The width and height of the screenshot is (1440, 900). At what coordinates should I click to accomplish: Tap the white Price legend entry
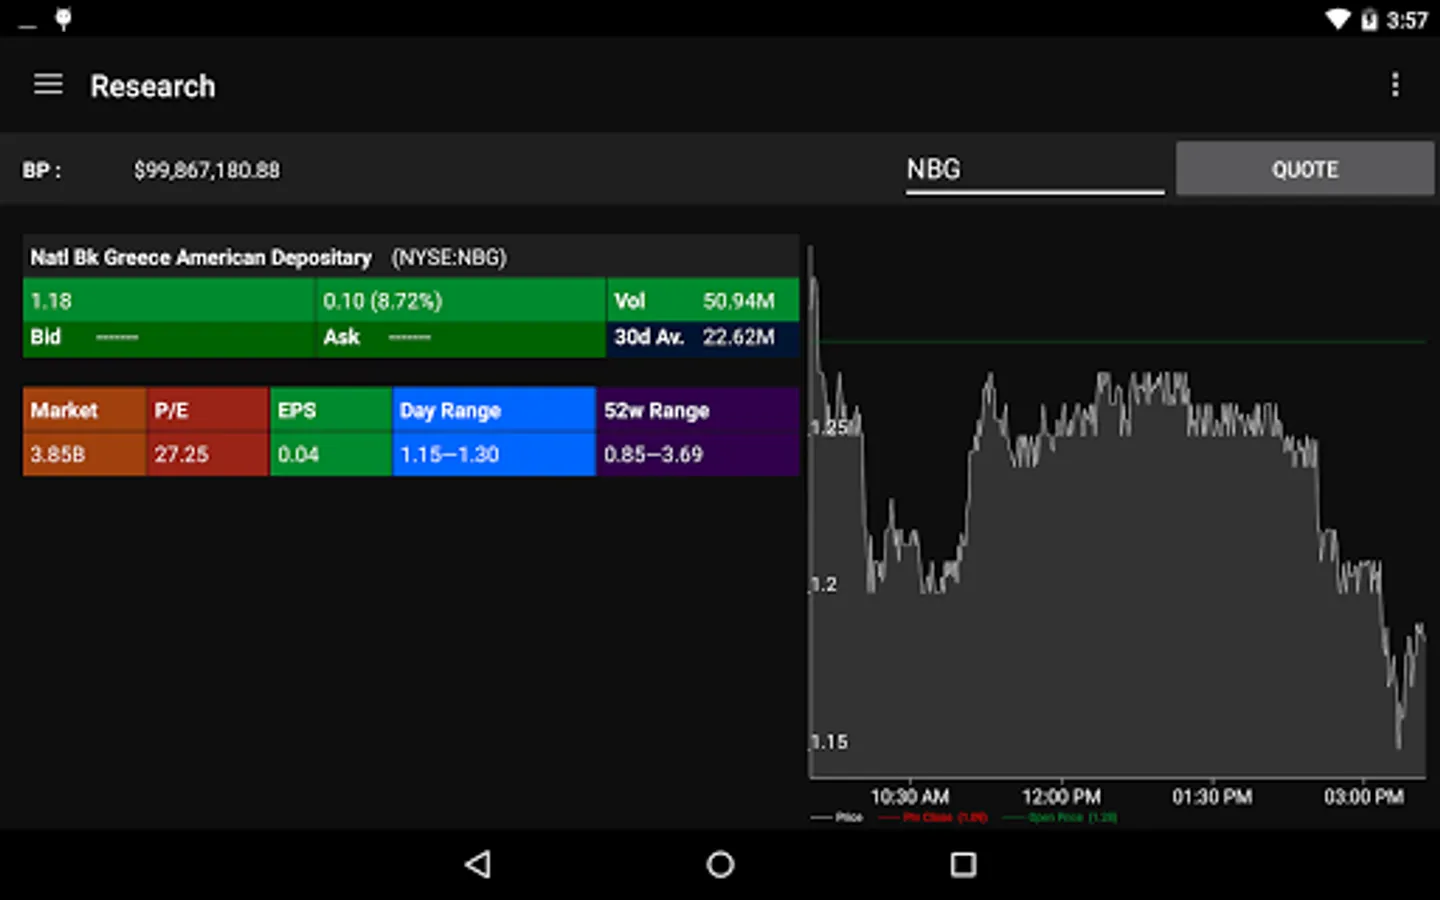click(837, 818)
